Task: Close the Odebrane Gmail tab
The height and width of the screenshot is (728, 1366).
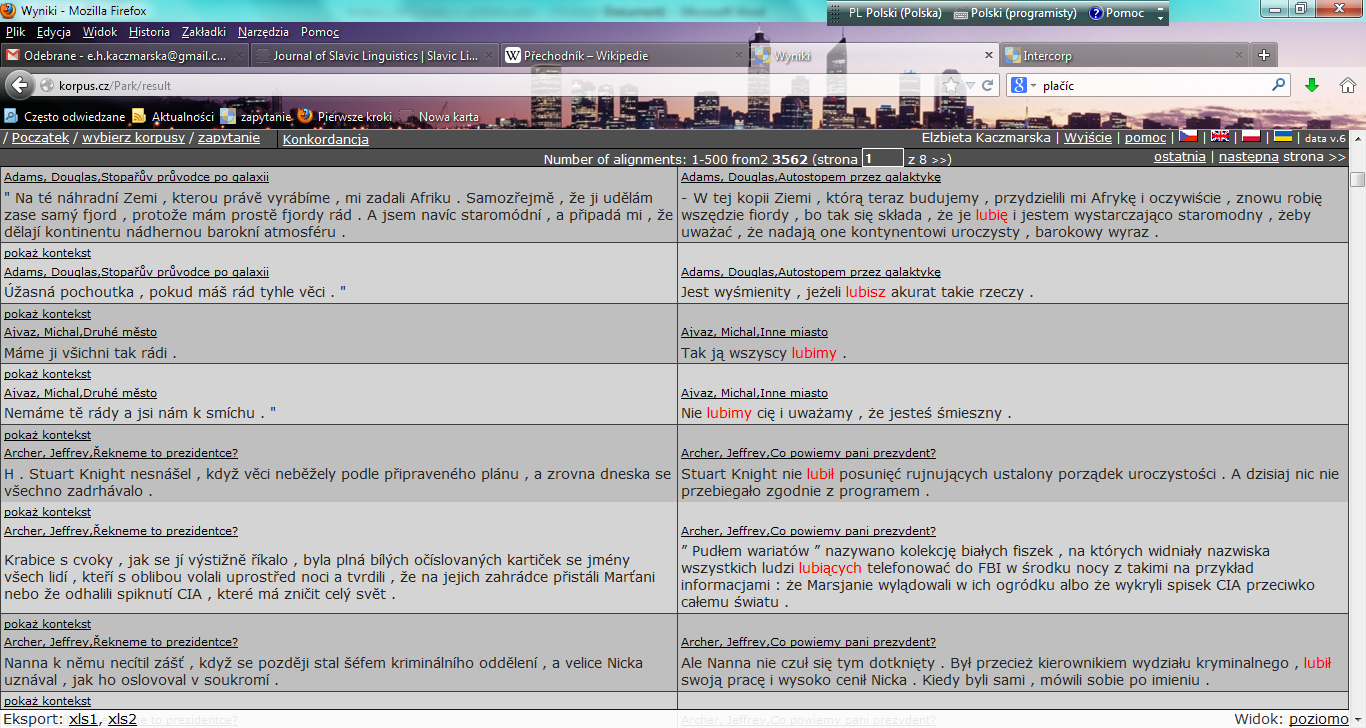Action: pos(239,55)
